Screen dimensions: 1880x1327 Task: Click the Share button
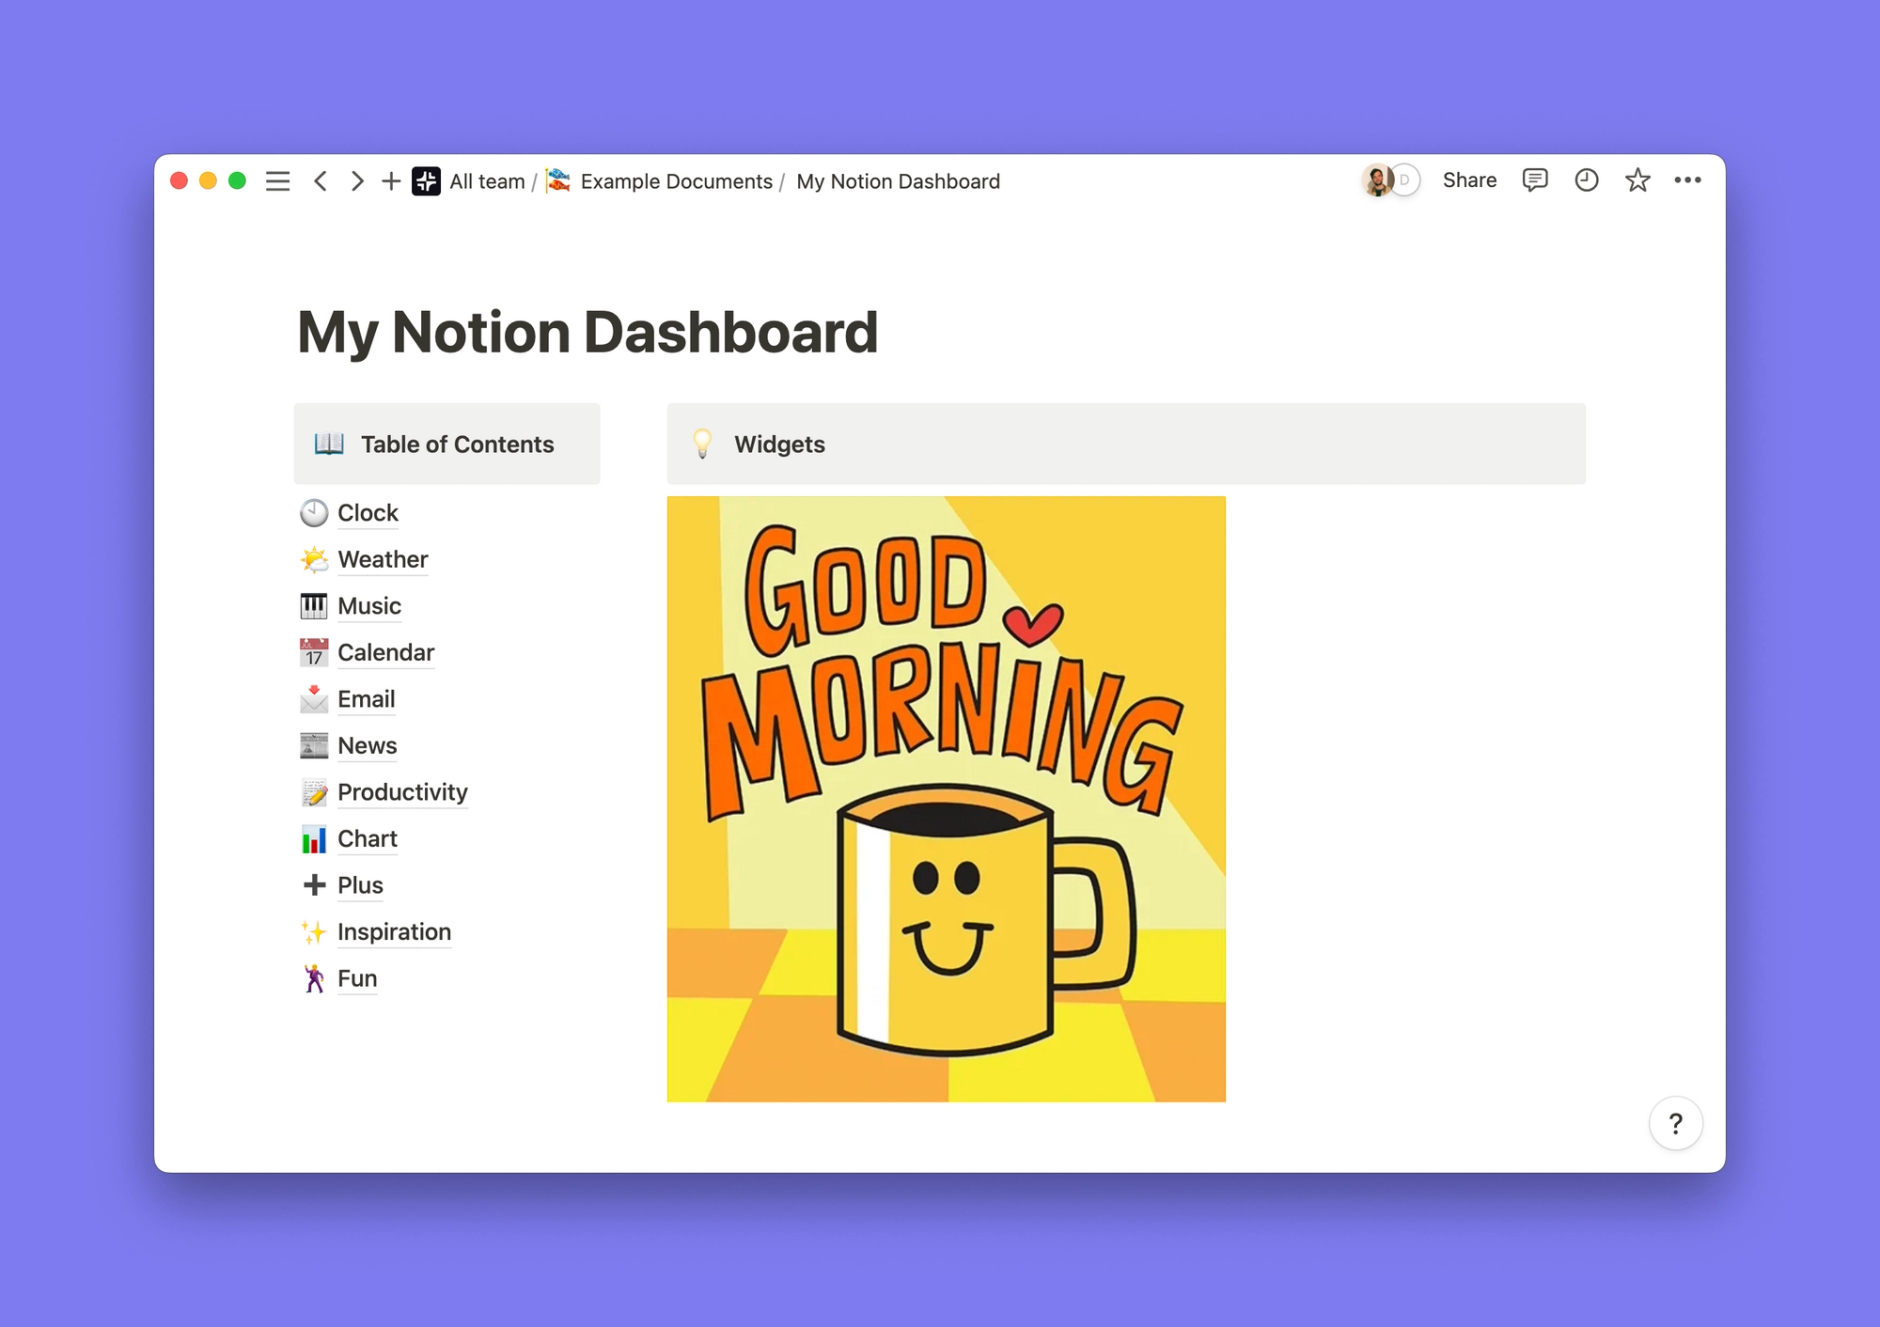[1469, 180]
